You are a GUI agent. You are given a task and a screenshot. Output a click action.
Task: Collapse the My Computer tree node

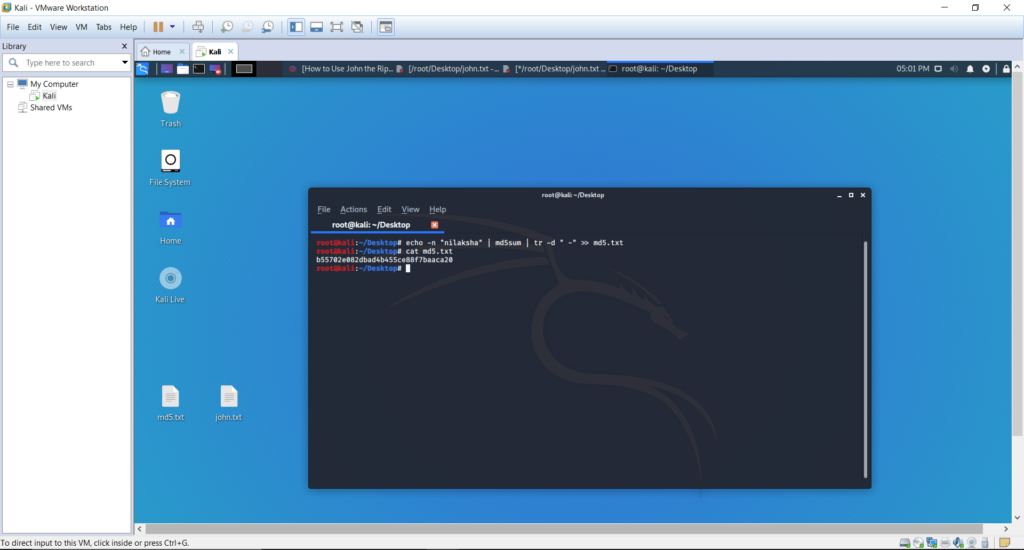(10, 84)
